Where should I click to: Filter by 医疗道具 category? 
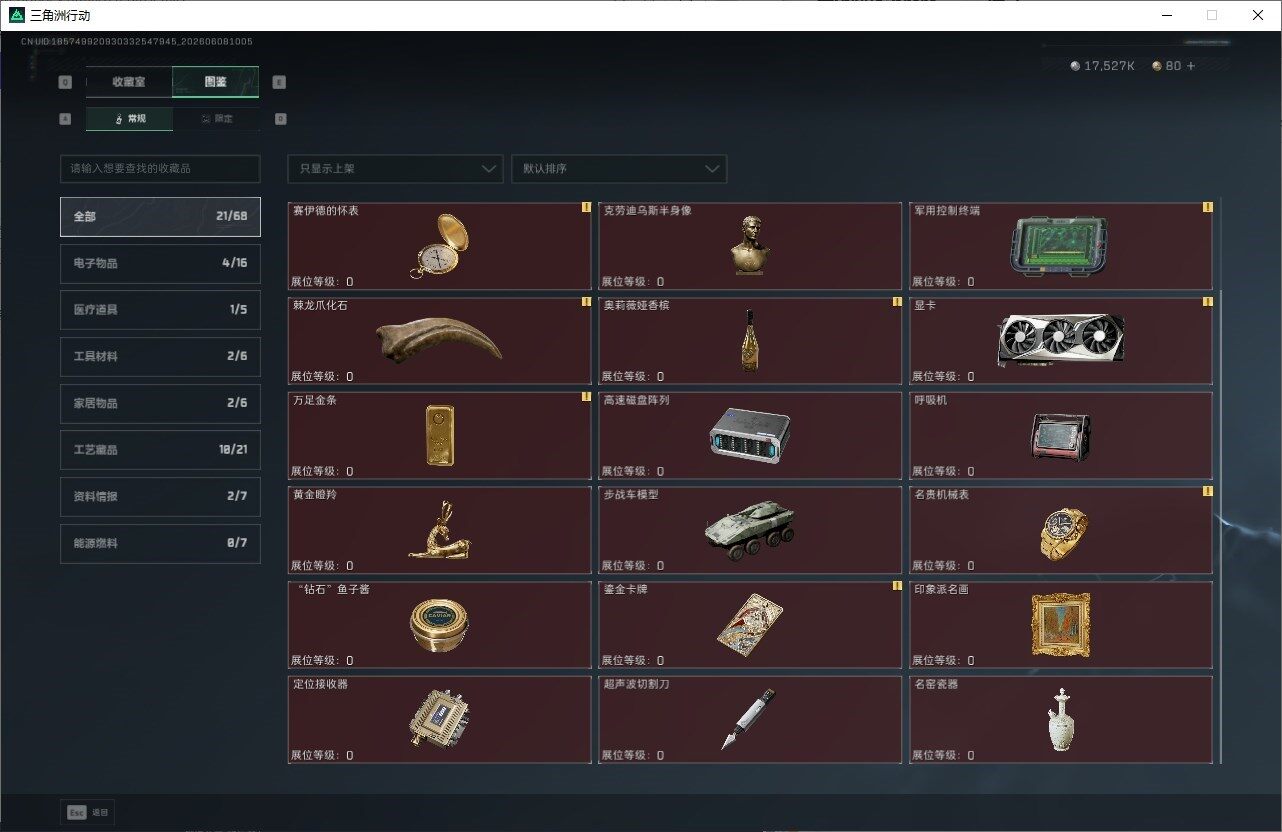pos(160,310)
